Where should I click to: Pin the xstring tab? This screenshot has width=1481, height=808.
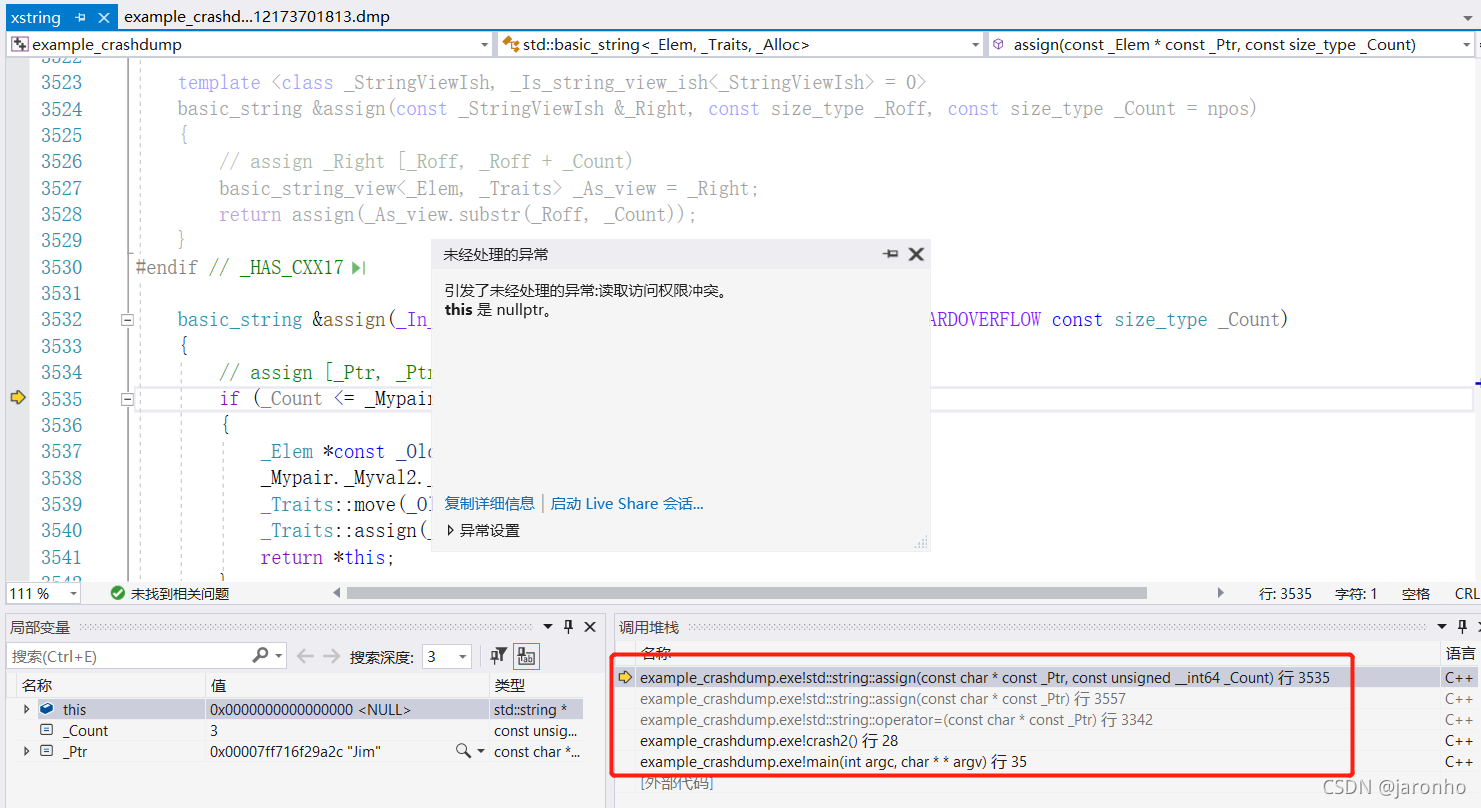(x=81, y=17)
